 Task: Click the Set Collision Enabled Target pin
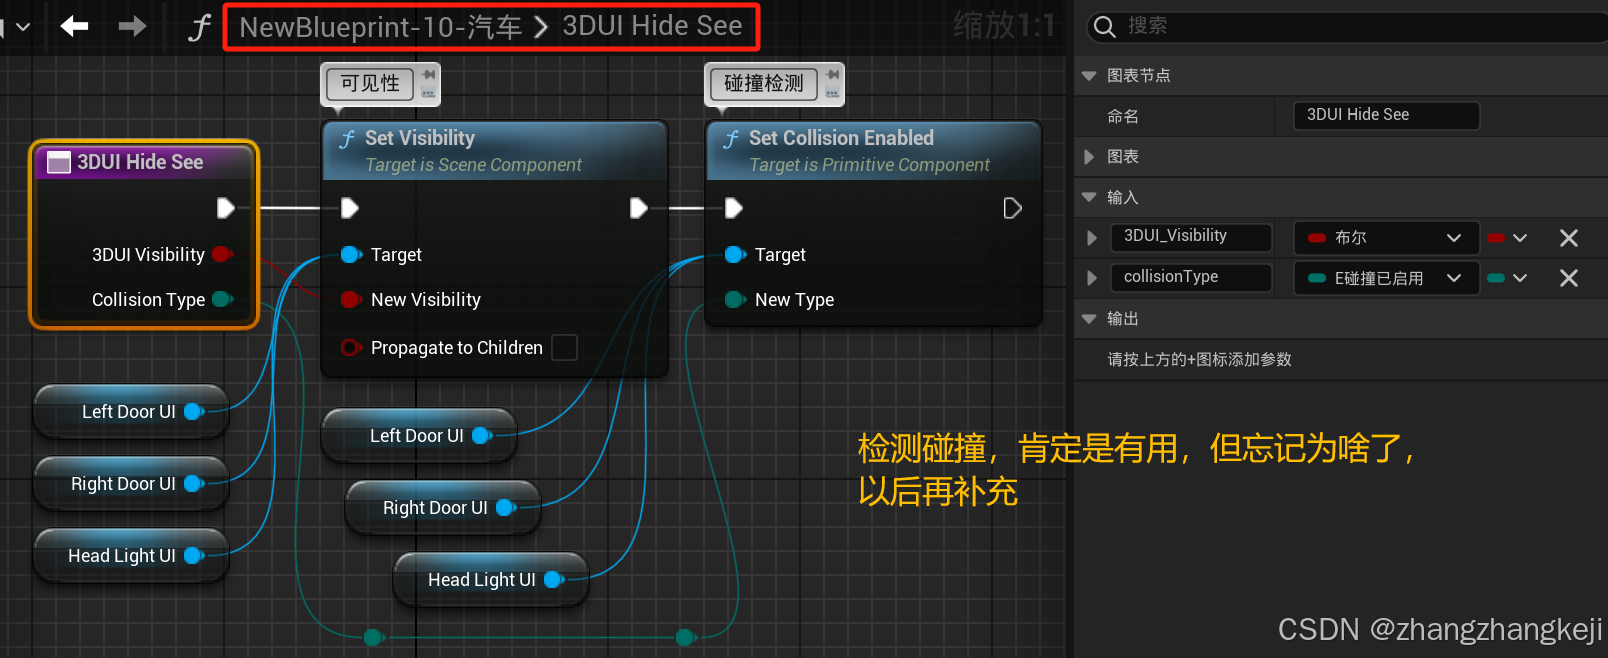tap(735, 255)
